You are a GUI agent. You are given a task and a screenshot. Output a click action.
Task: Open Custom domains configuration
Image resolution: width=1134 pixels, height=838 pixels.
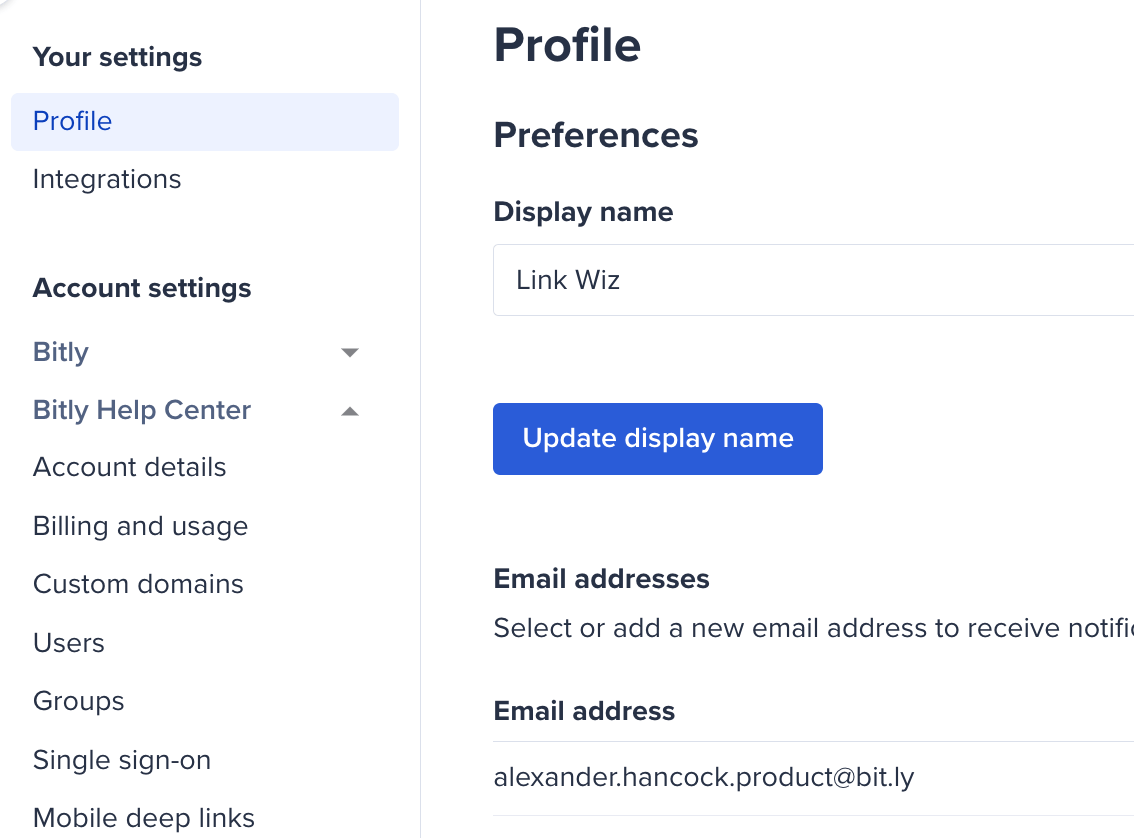pos(138,584)
